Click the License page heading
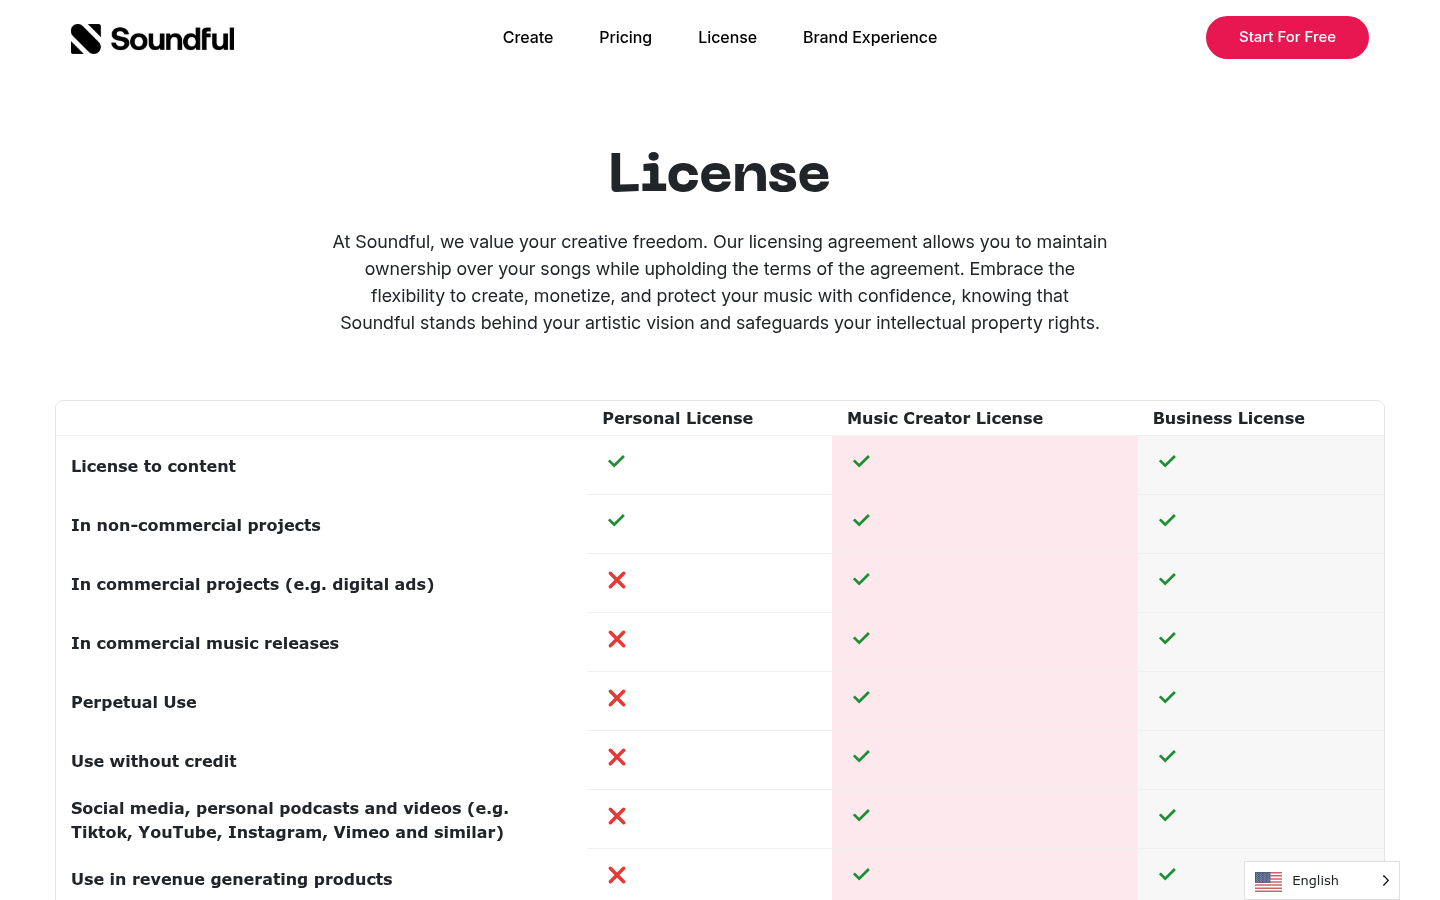This screenshot has height=900, width=1440. tap(720, 173)
